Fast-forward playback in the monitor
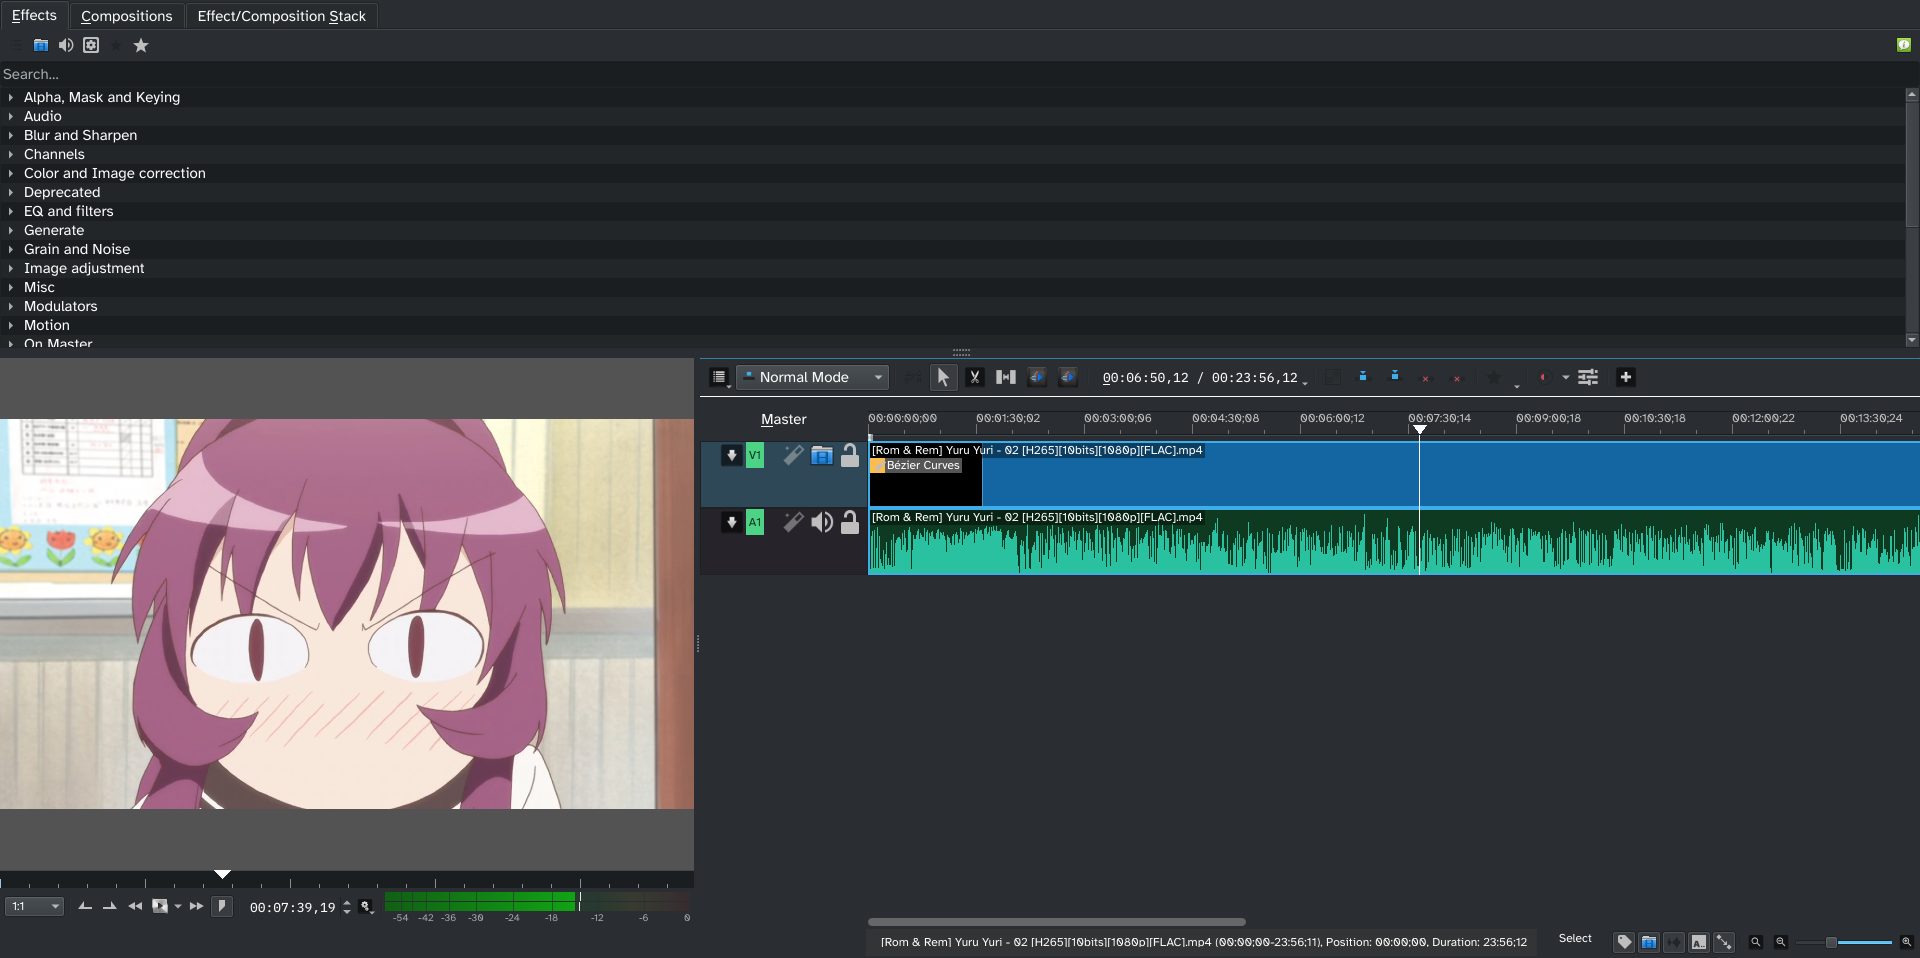The height and width of the screenshot is (958, 1920). point(196,906)
